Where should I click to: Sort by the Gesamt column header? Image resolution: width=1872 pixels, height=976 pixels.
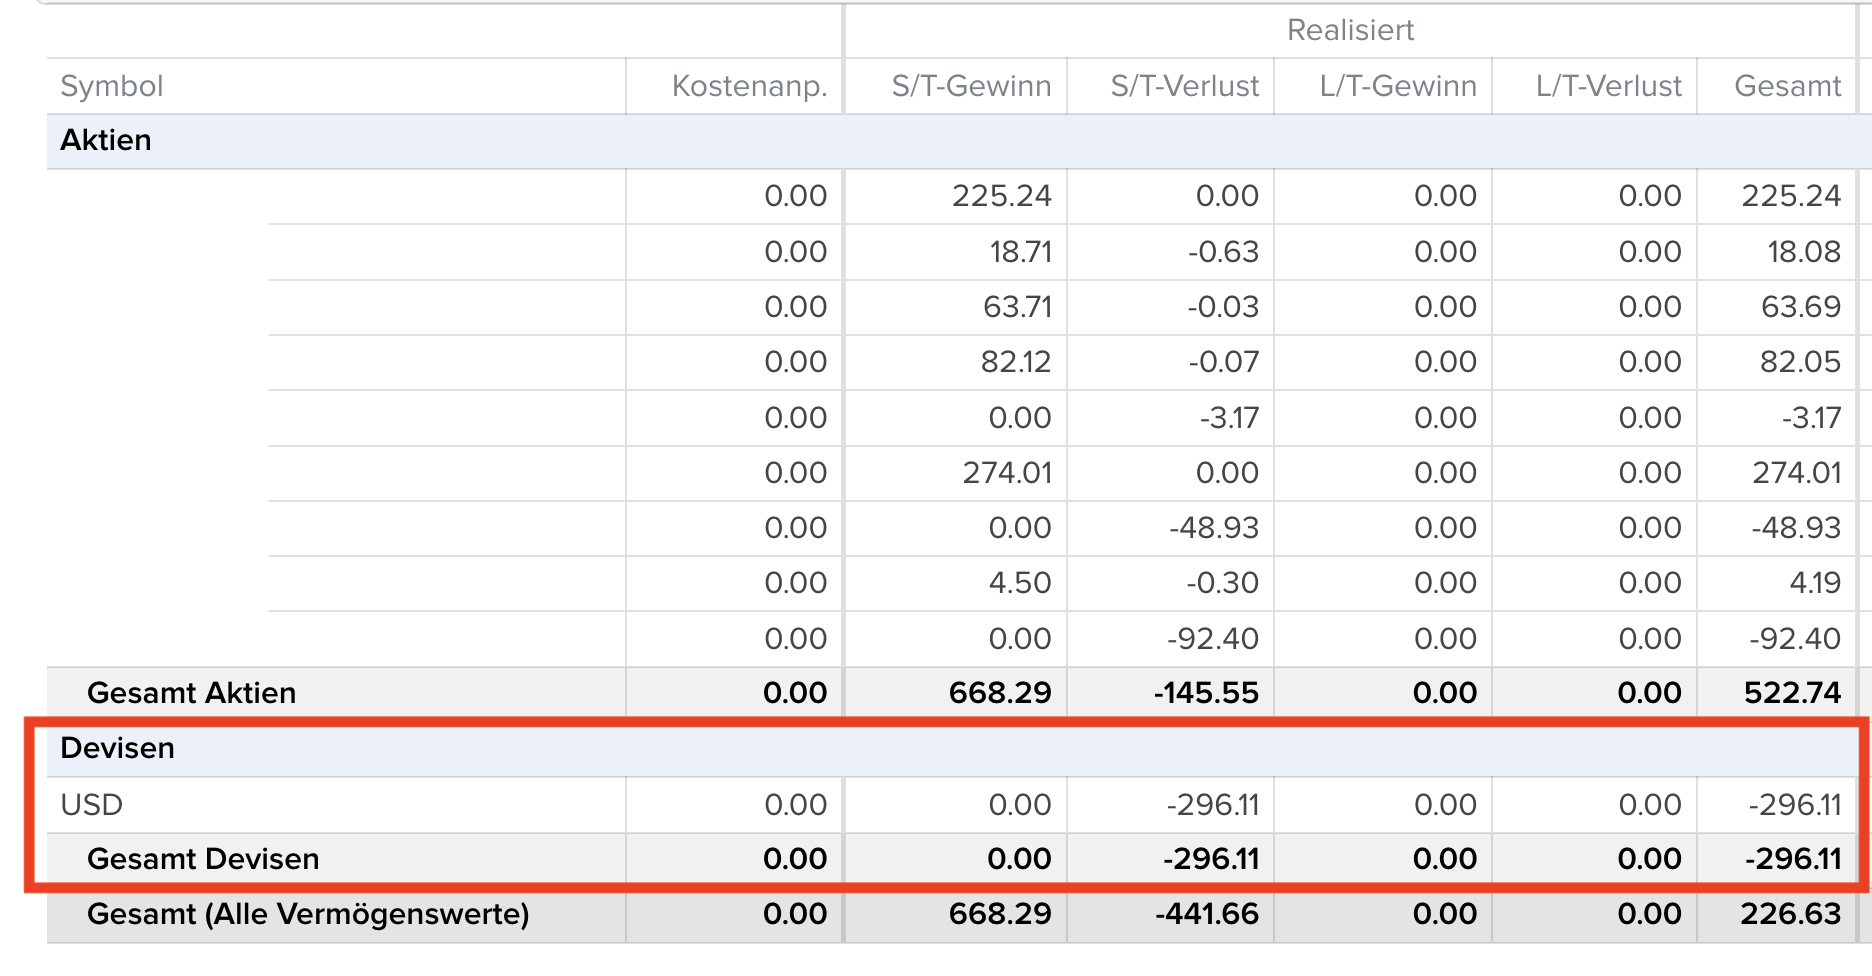[x=1787, y=86]
